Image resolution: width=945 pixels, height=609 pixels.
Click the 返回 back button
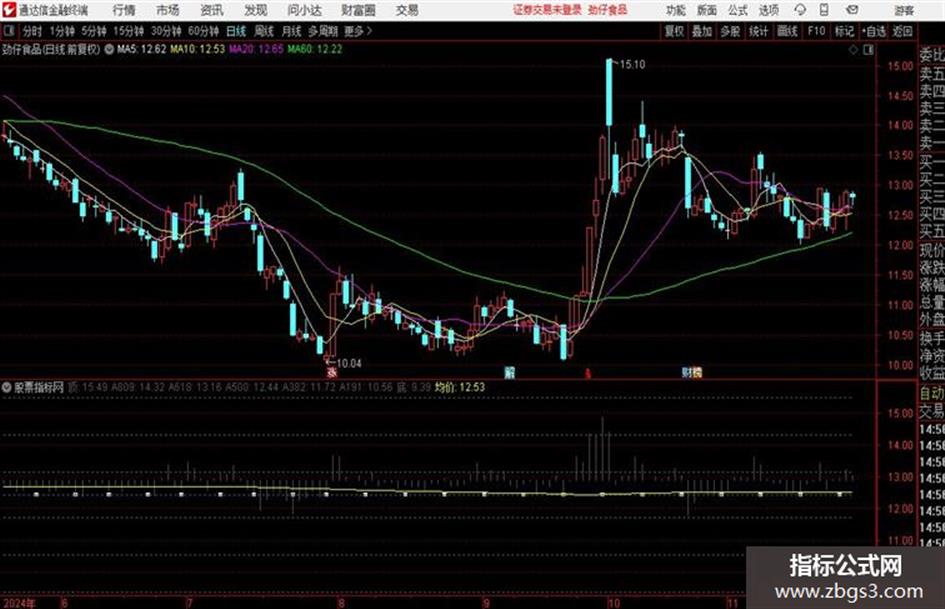click(x=902, y=31)
